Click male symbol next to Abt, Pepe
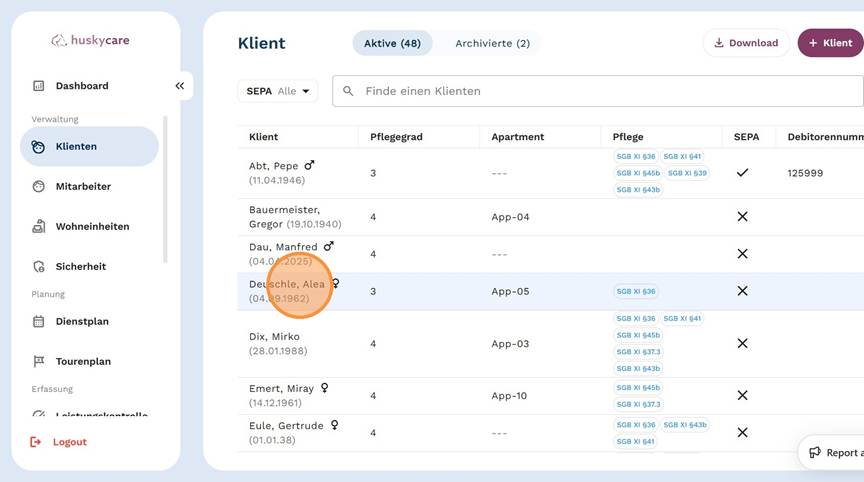This screenshot has height=482, width=864. click(x=309, y=165)
